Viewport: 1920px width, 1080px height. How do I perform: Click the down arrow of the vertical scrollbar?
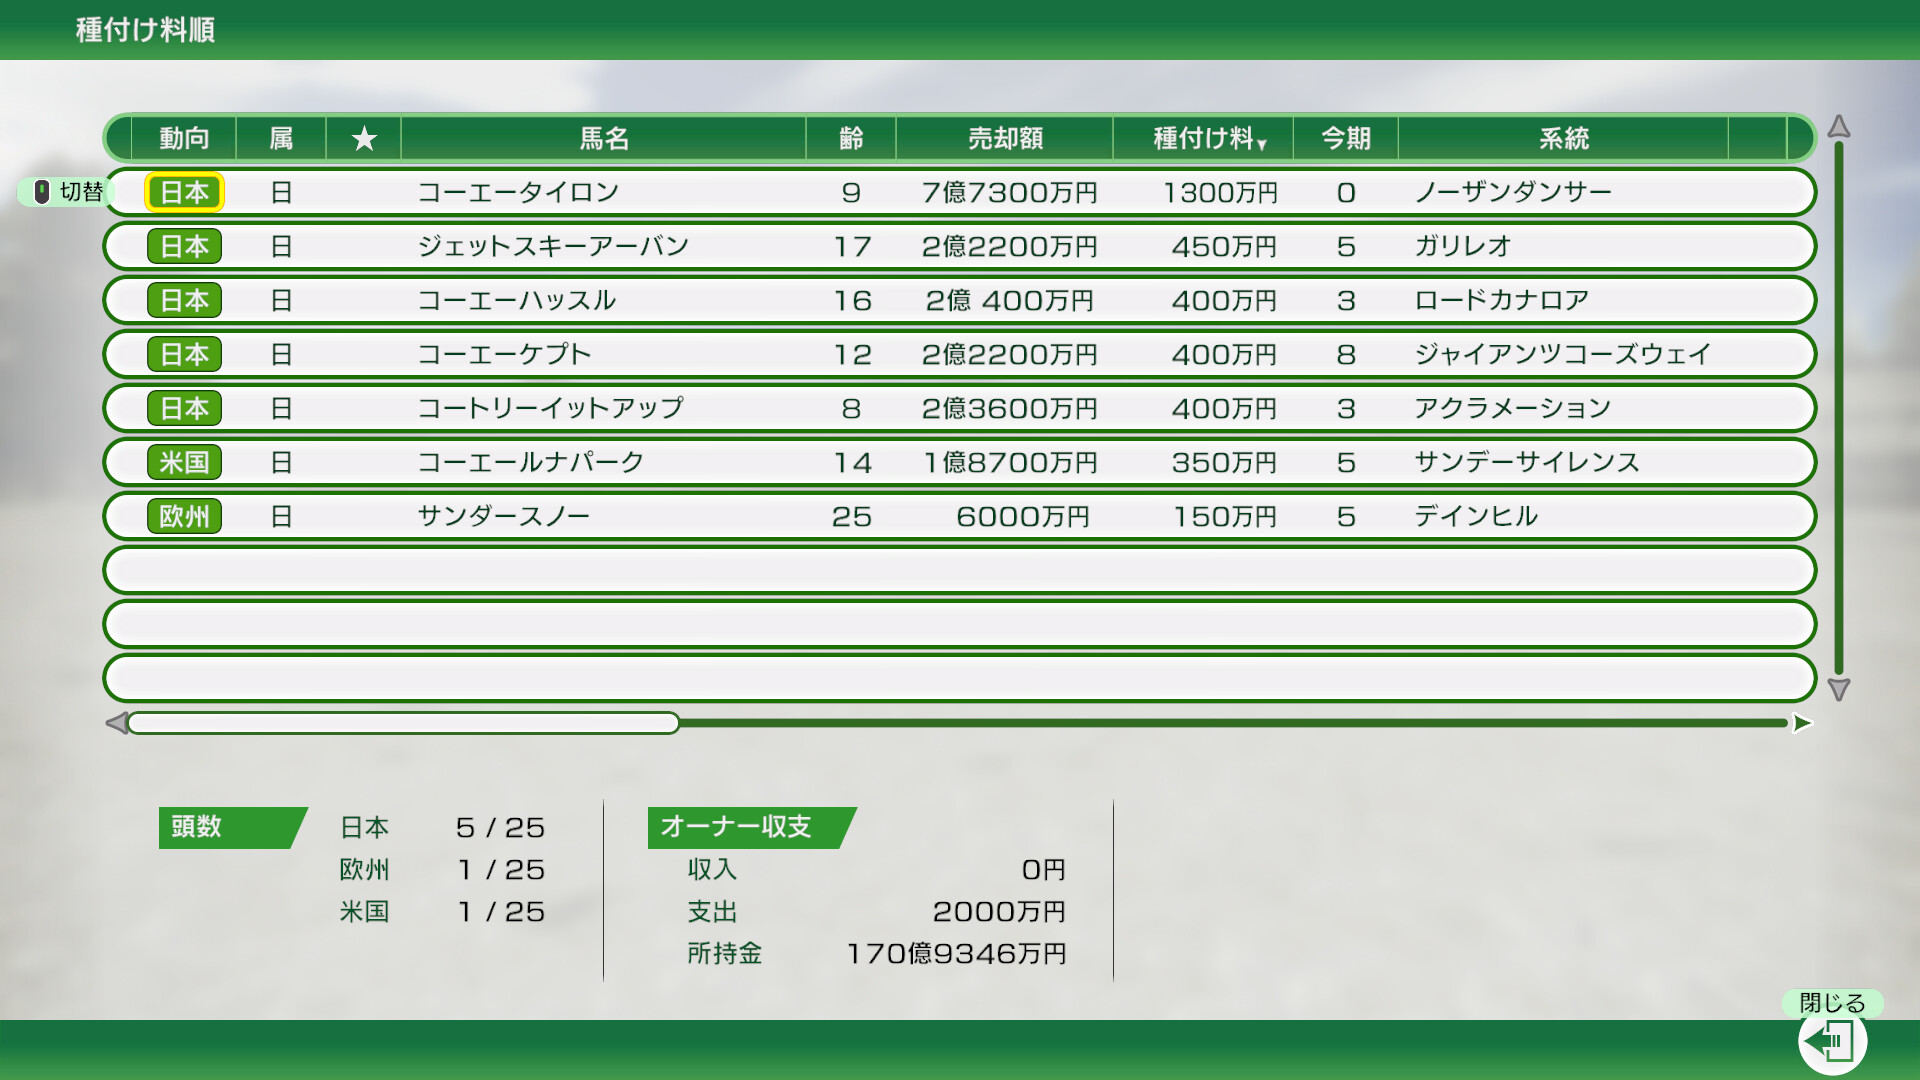pyautogui.click(x=1838, y=688)
